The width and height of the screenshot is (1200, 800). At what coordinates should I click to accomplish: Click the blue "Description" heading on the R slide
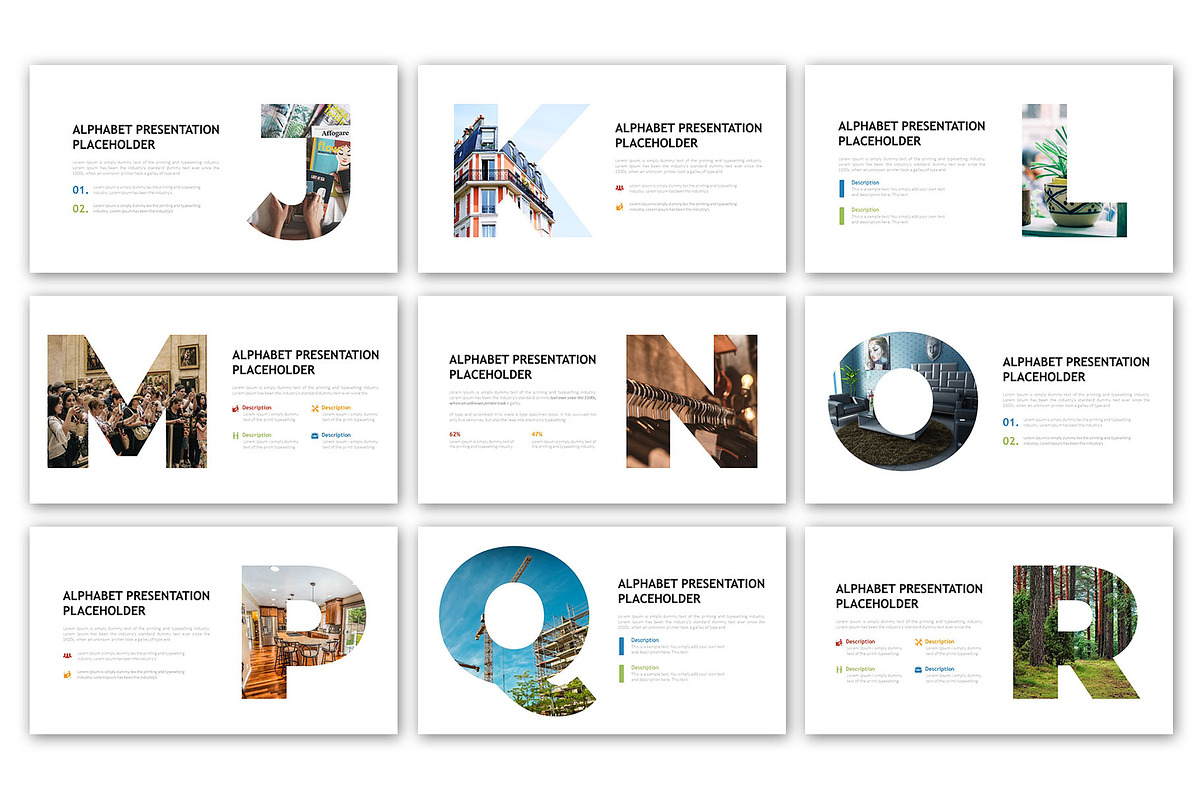click(x=940, y=669)
